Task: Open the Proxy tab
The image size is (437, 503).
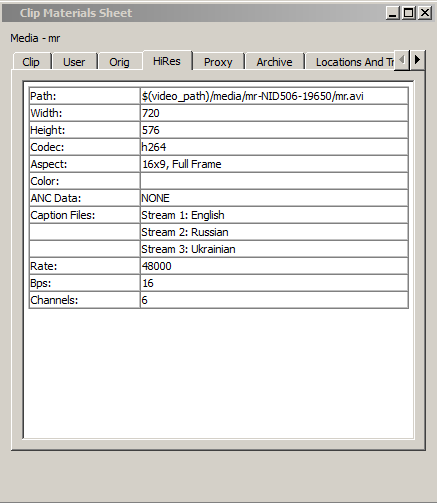Action: click(x=218, y=62)
